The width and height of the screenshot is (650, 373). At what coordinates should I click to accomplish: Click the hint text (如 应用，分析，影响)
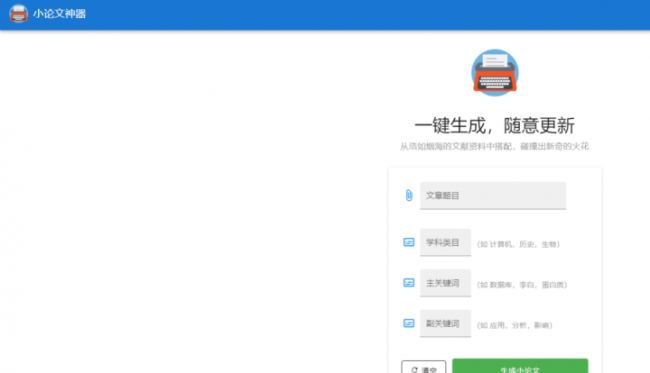pos(514,325)
